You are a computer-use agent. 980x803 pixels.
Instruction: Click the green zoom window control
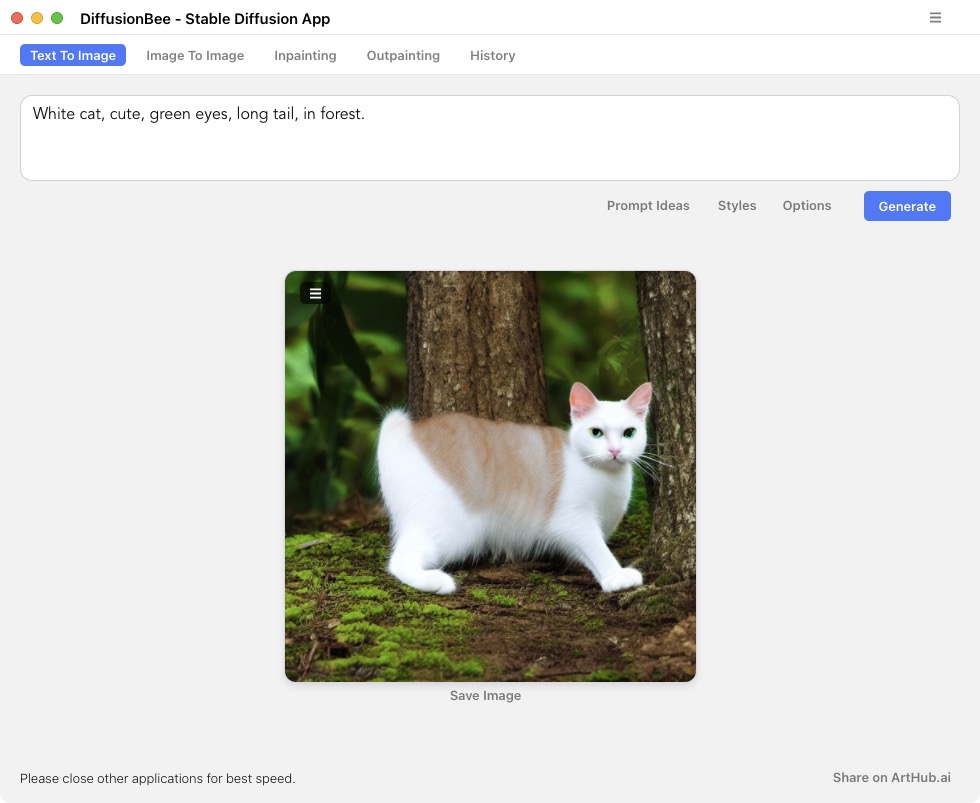(56, 17)
